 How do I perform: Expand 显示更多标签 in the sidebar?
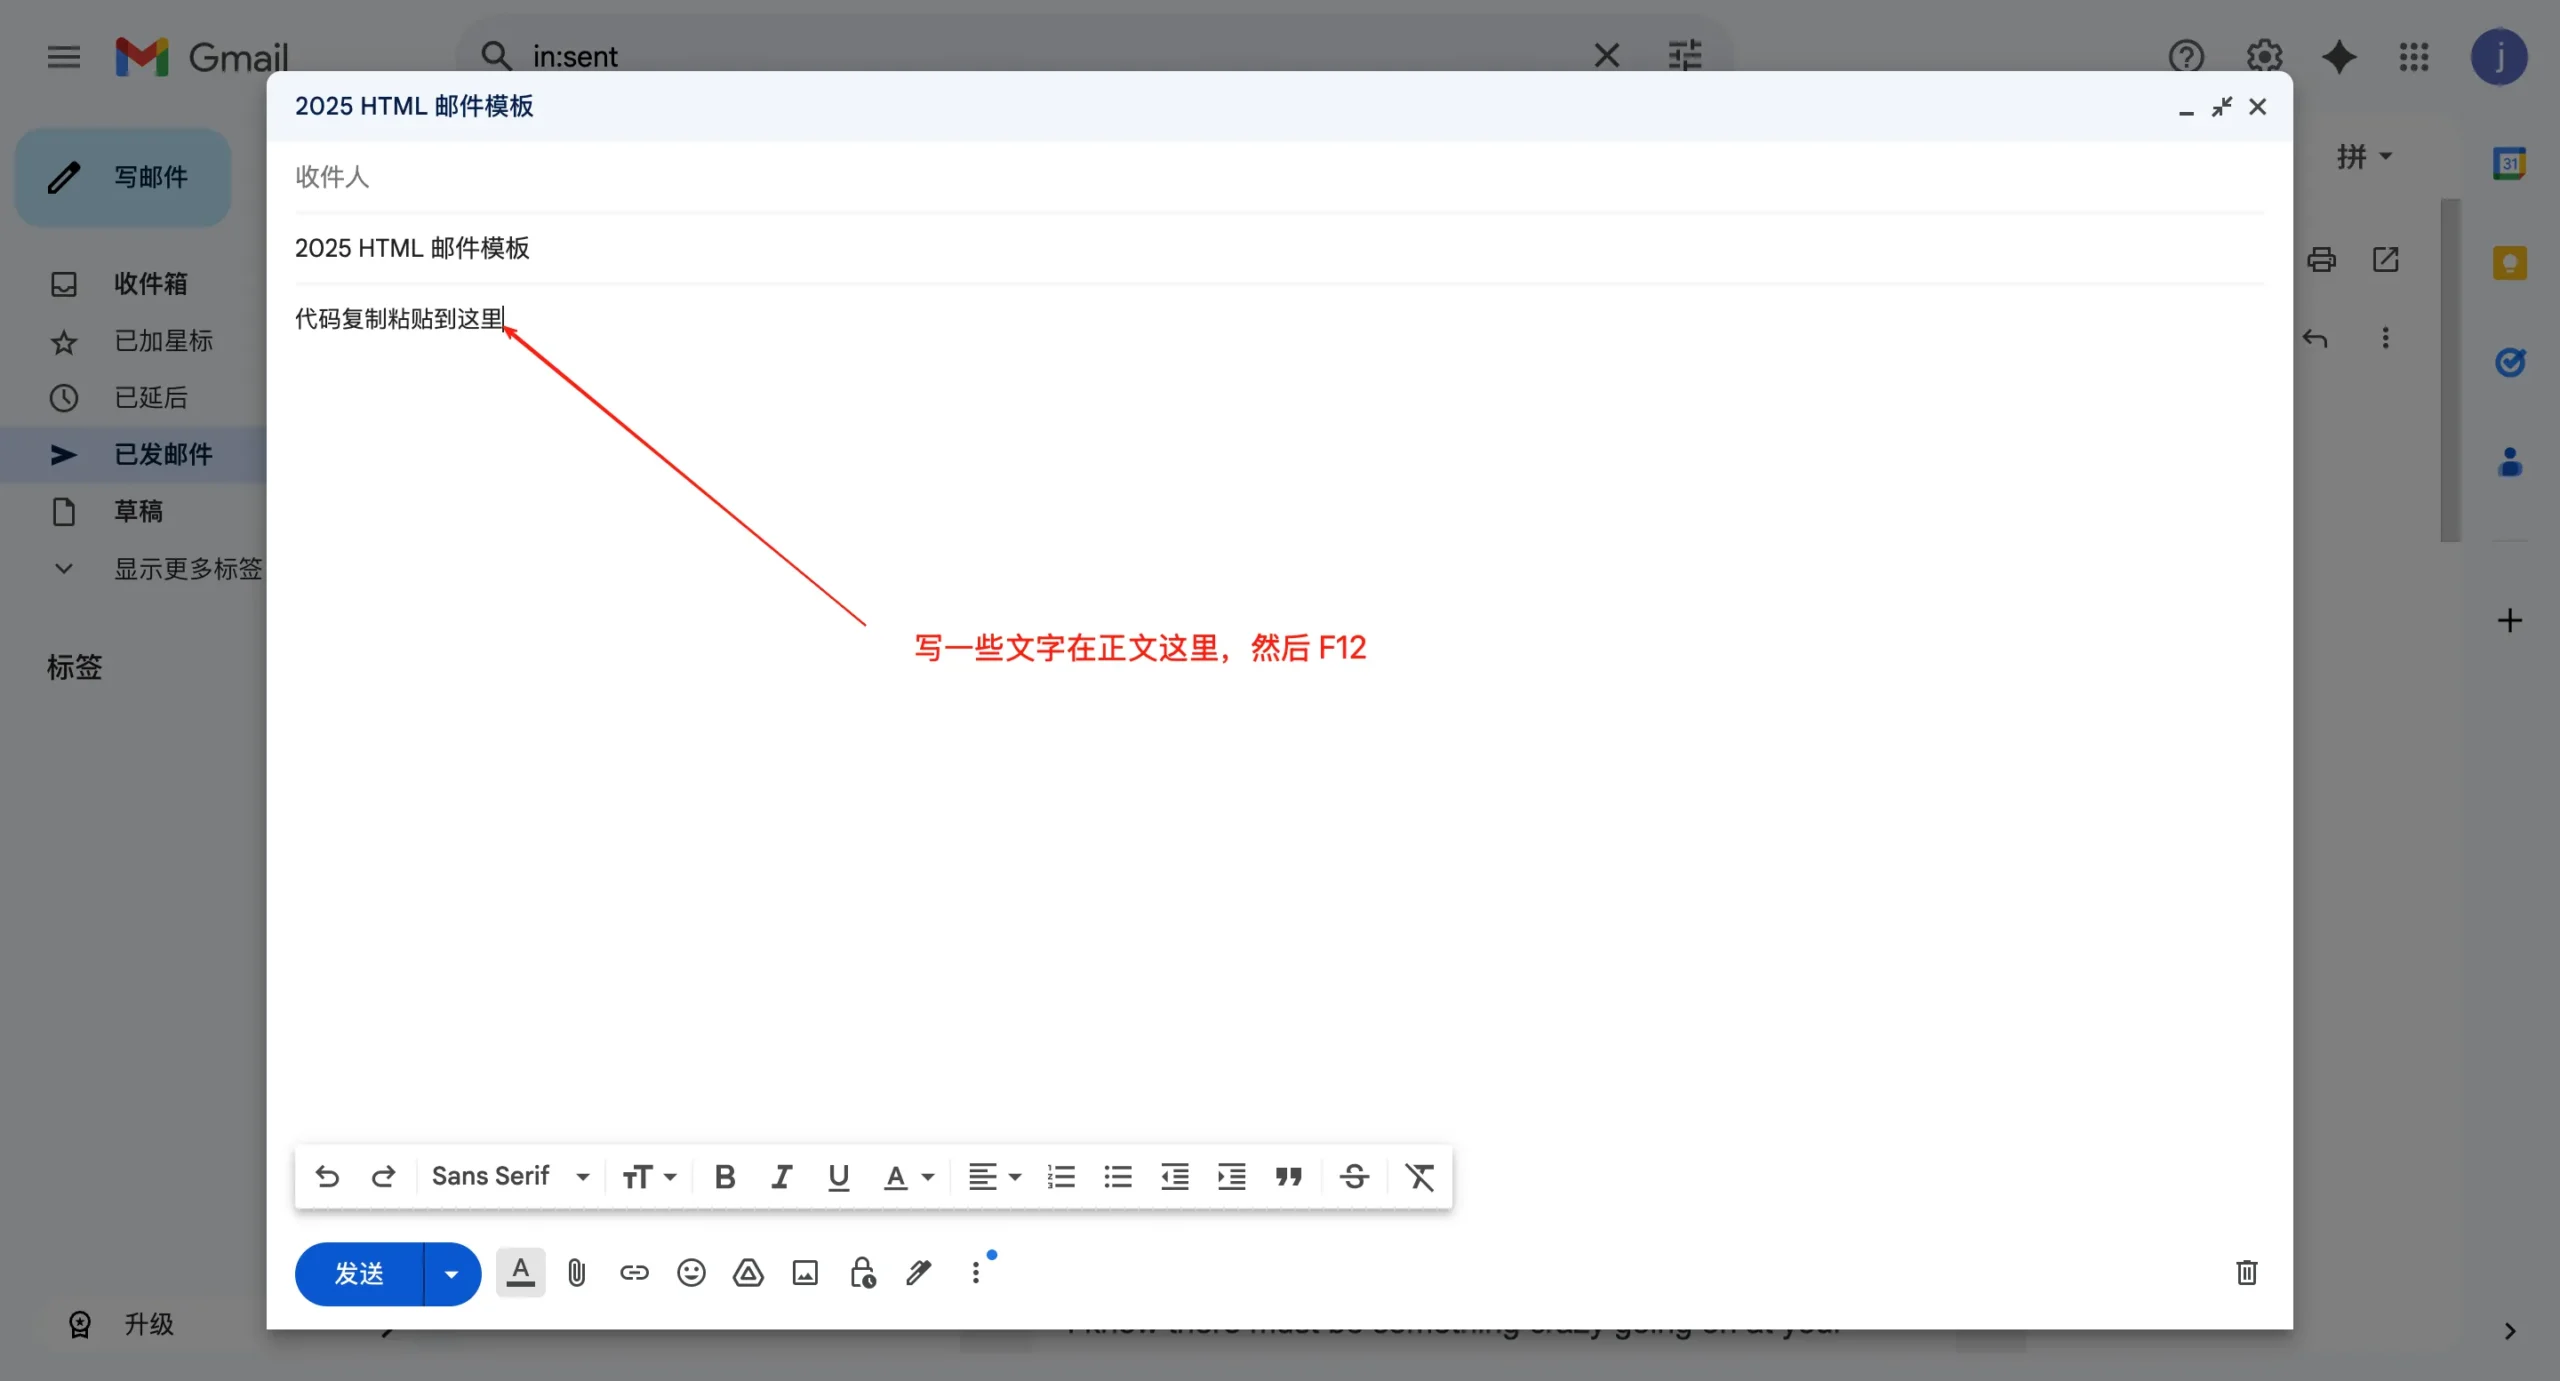tap(186, 568)
